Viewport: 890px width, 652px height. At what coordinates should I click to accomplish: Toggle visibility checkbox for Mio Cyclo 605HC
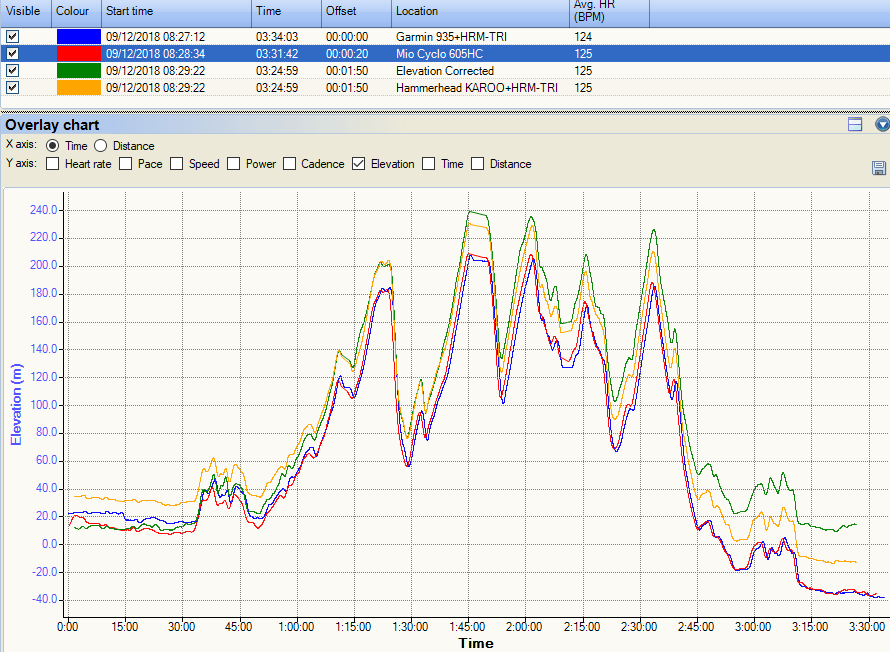tap(12, 54)
